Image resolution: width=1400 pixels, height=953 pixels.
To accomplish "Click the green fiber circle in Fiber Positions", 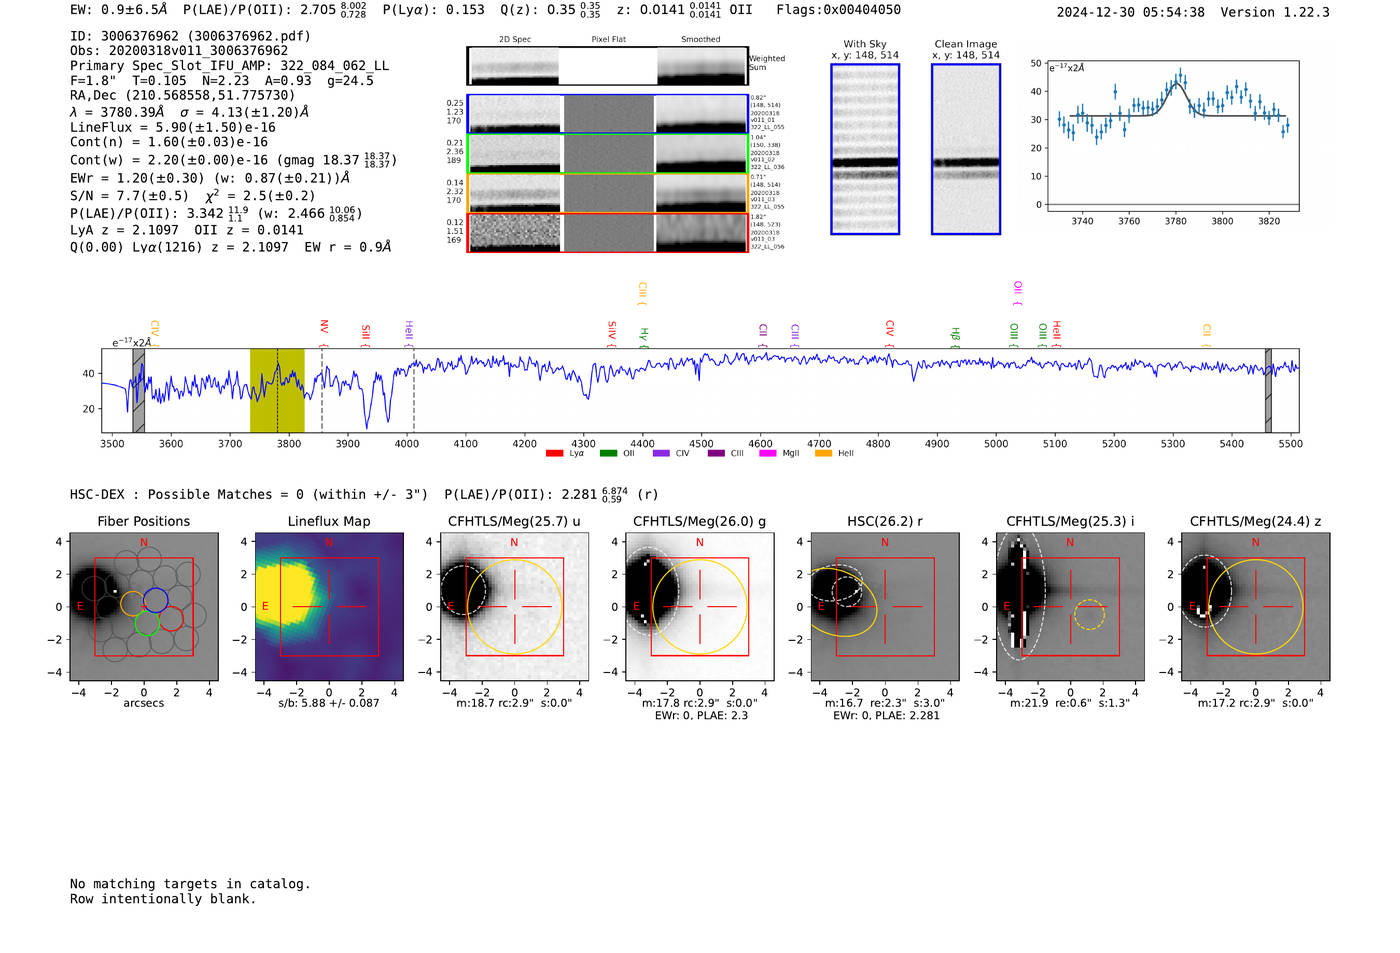I will click(147, 623).
